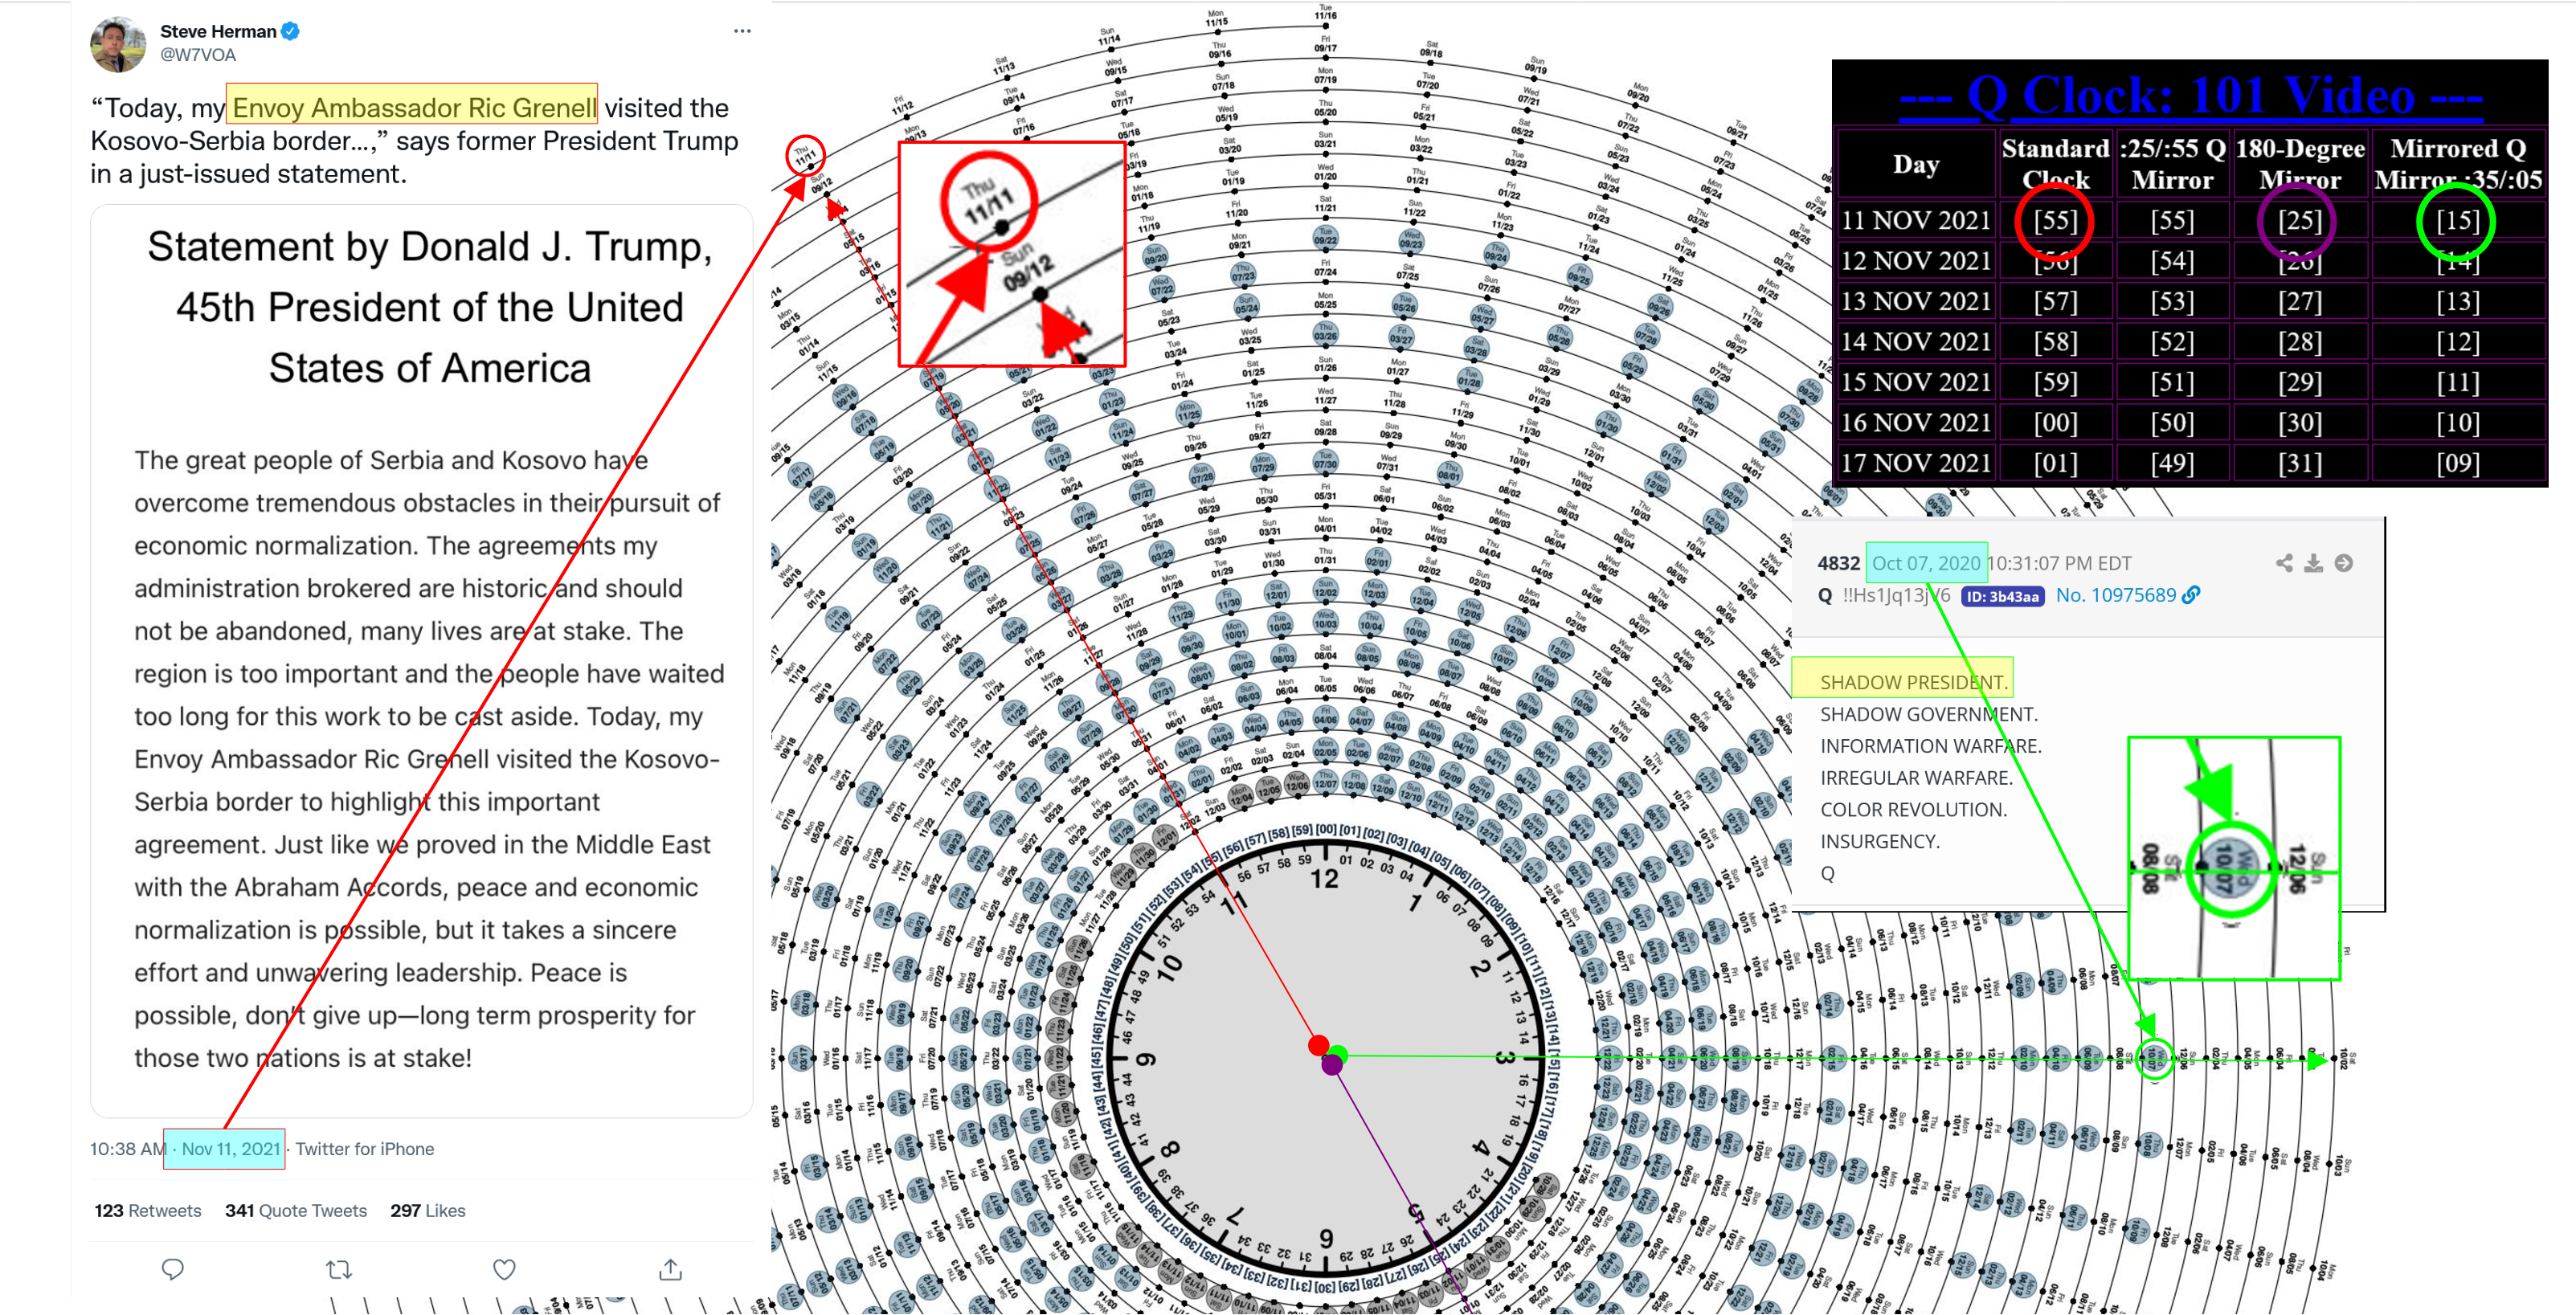Click the Day column header

click(1915, 164)
